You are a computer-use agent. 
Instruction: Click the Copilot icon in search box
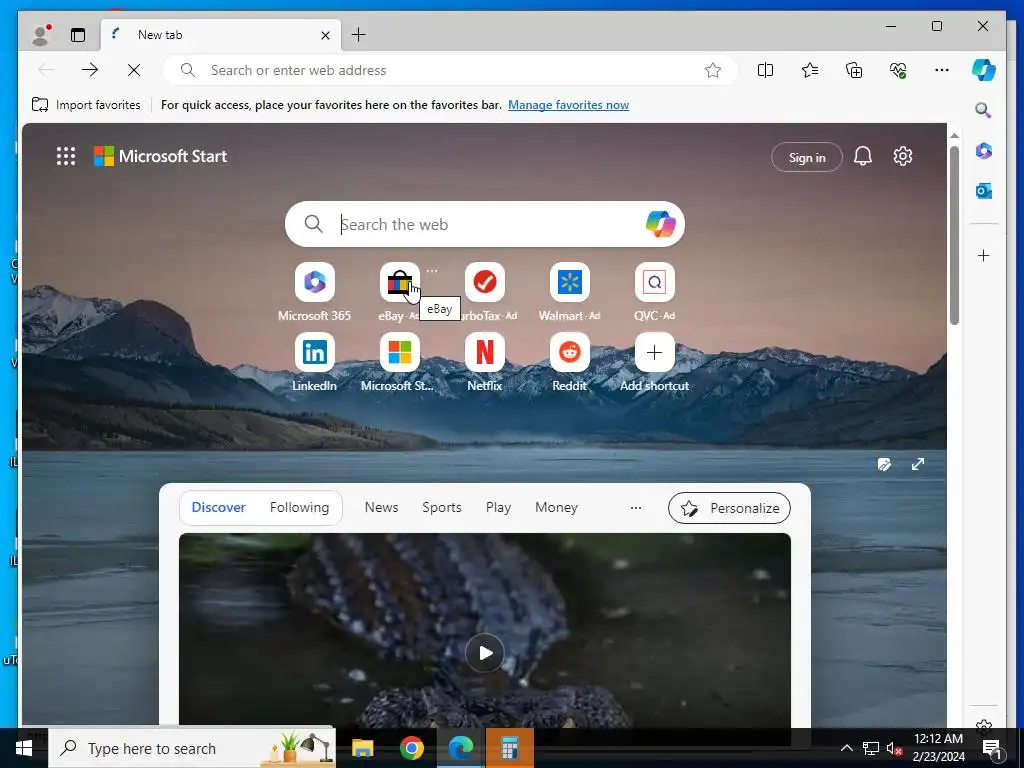[660, 224]
